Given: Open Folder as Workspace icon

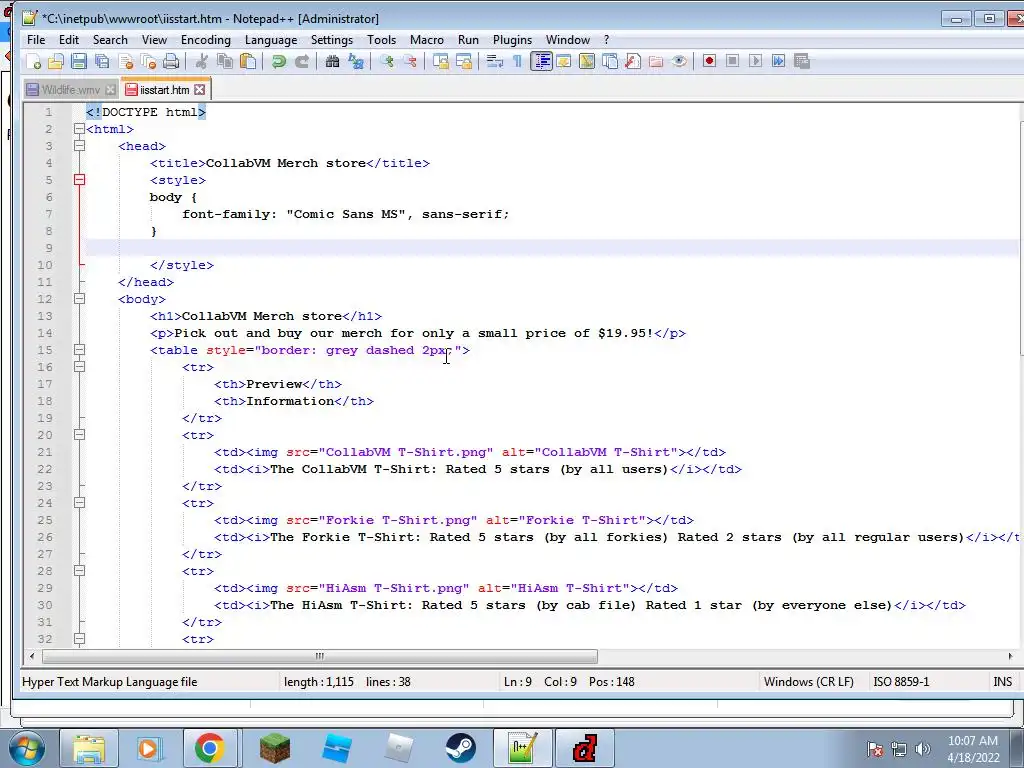Looking at the screenshot, I should tap(656, 61).
